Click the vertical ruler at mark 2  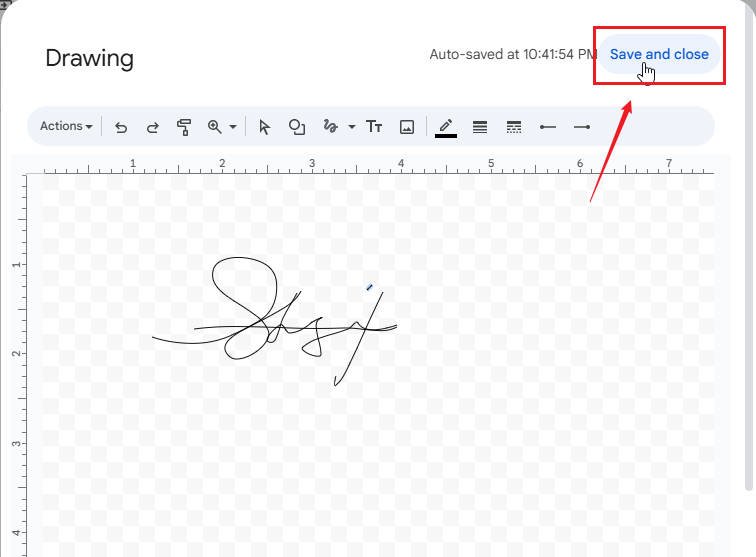pyautogui.click(x=18, y=353)
